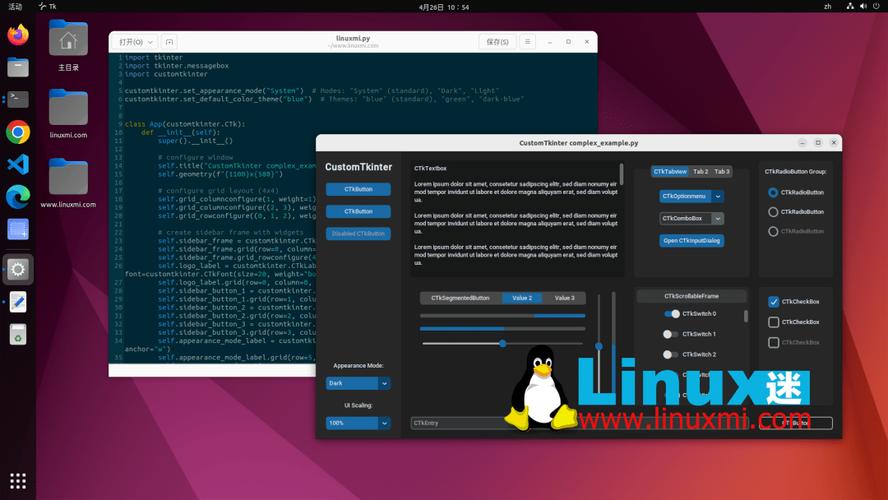
Task: Click Save button in text editor
Action: coord(498,42)
